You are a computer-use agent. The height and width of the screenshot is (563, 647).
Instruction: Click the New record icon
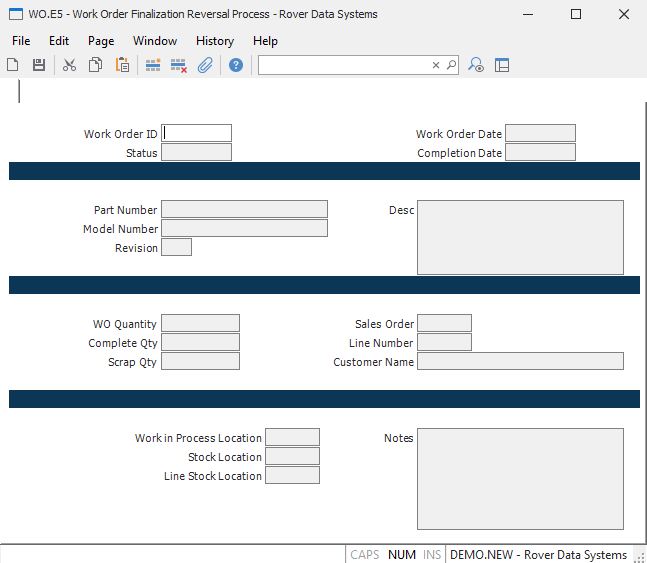point(13,65)
